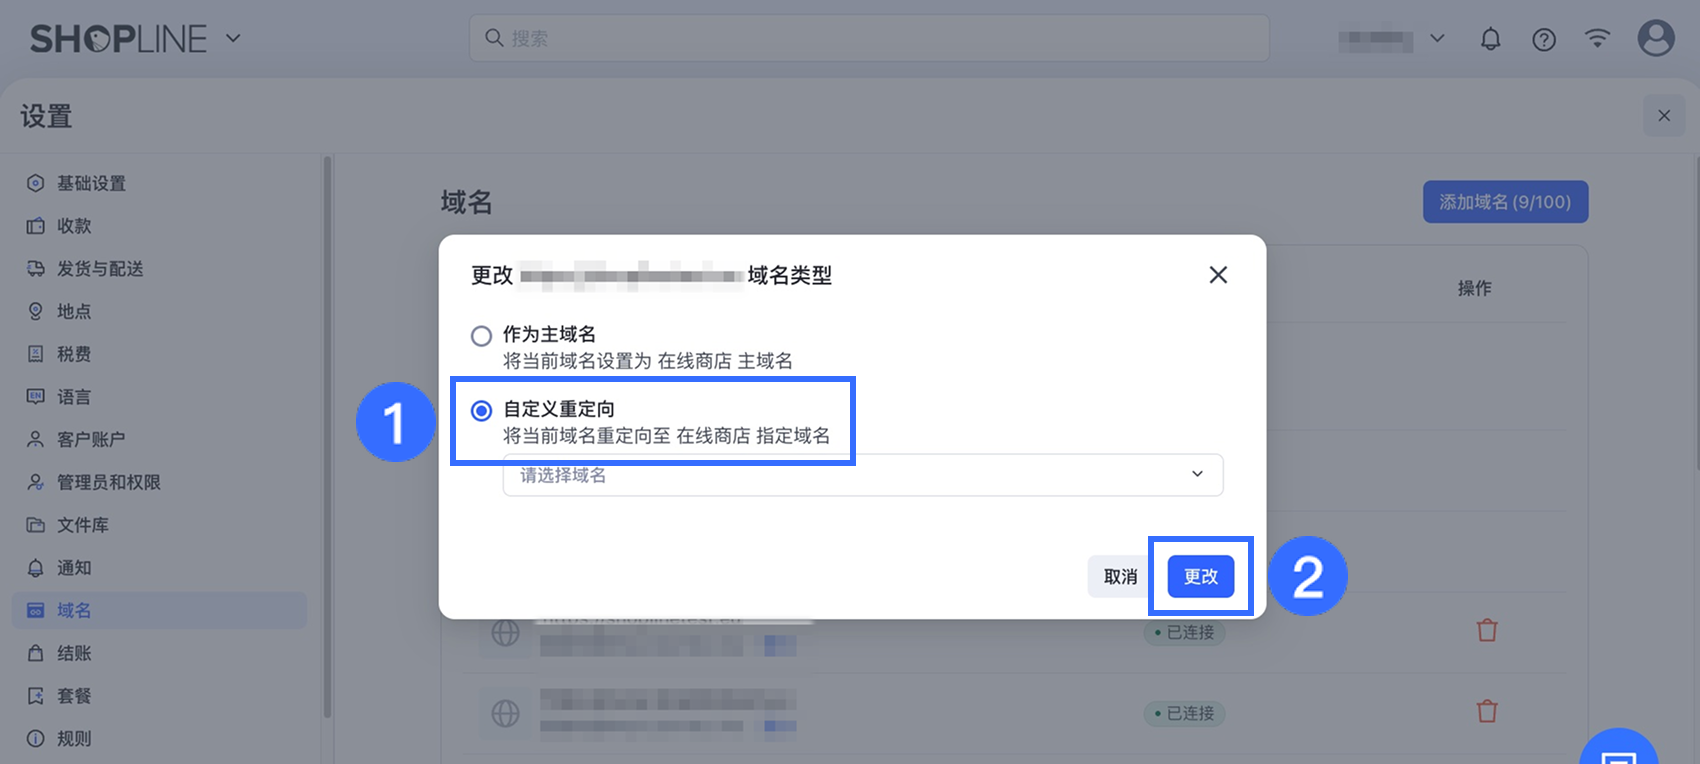
Task: Focus the 搜索 search field
Action: point(869,38)
